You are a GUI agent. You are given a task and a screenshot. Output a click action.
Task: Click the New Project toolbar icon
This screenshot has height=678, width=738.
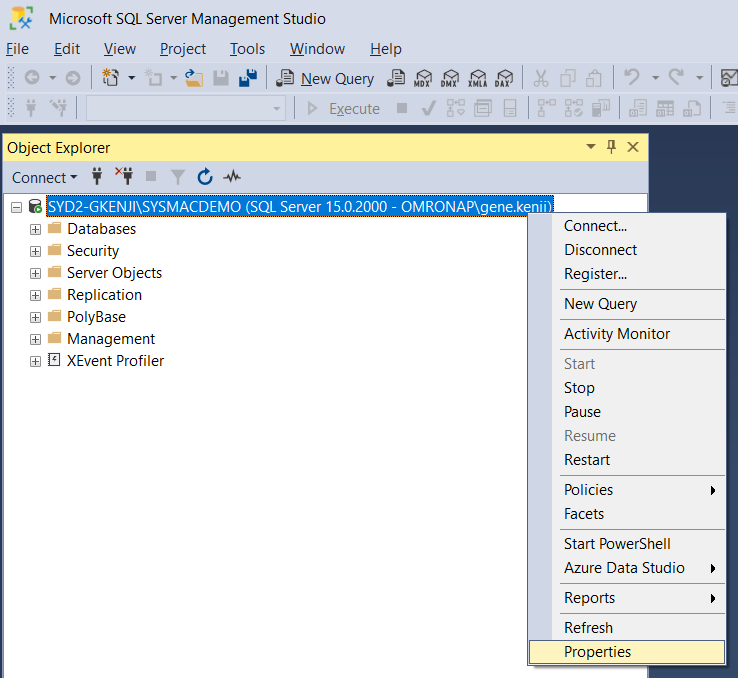point(111,78)
